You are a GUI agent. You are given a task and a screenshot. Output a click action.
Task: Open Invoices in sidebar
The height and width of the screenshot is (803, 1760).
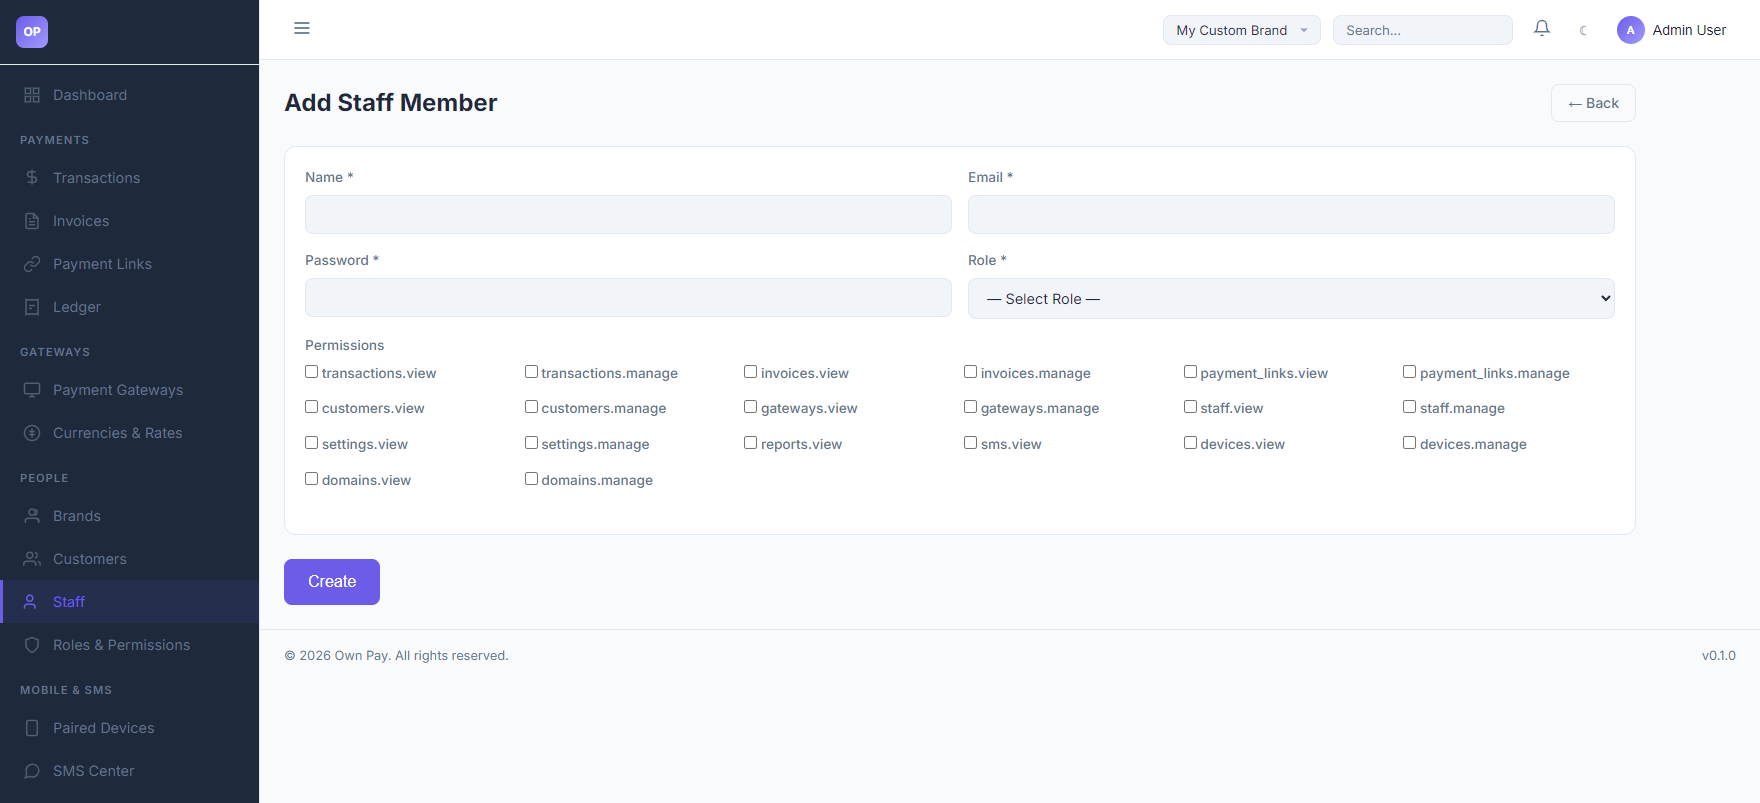click(129, 221)
